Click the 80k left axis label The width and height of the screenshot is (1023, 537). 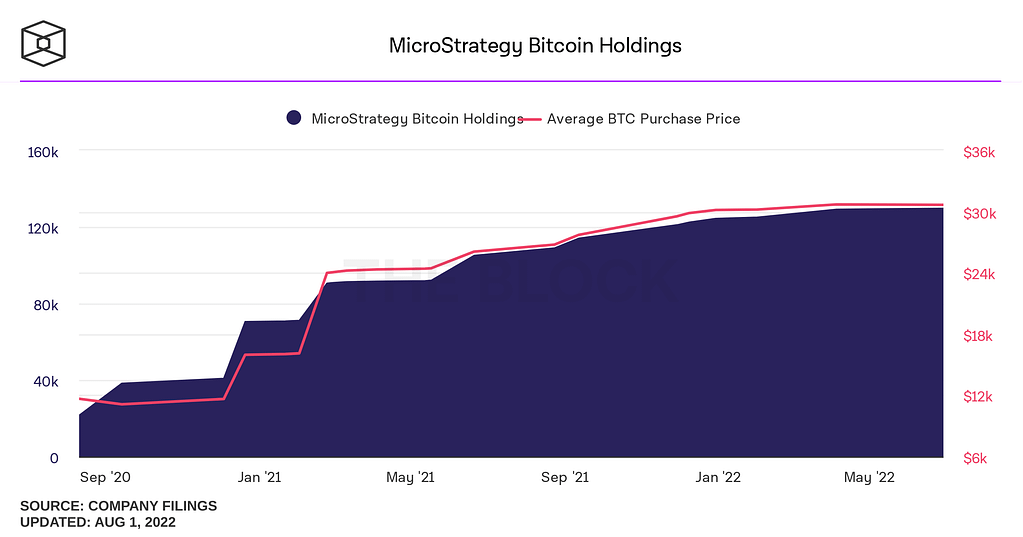click(x=46, y=305)
